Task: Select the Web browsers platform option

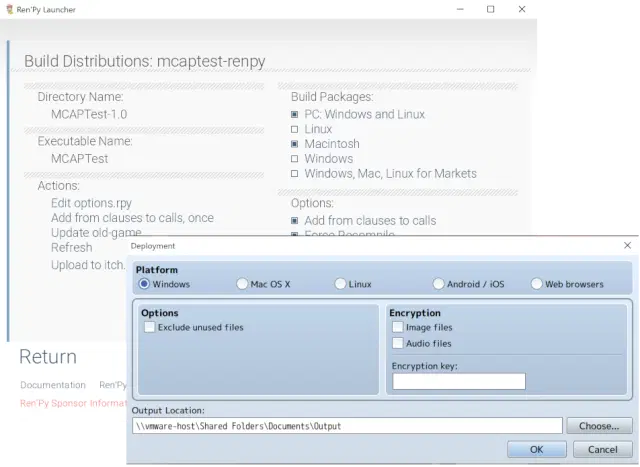Action: [537, 284]
